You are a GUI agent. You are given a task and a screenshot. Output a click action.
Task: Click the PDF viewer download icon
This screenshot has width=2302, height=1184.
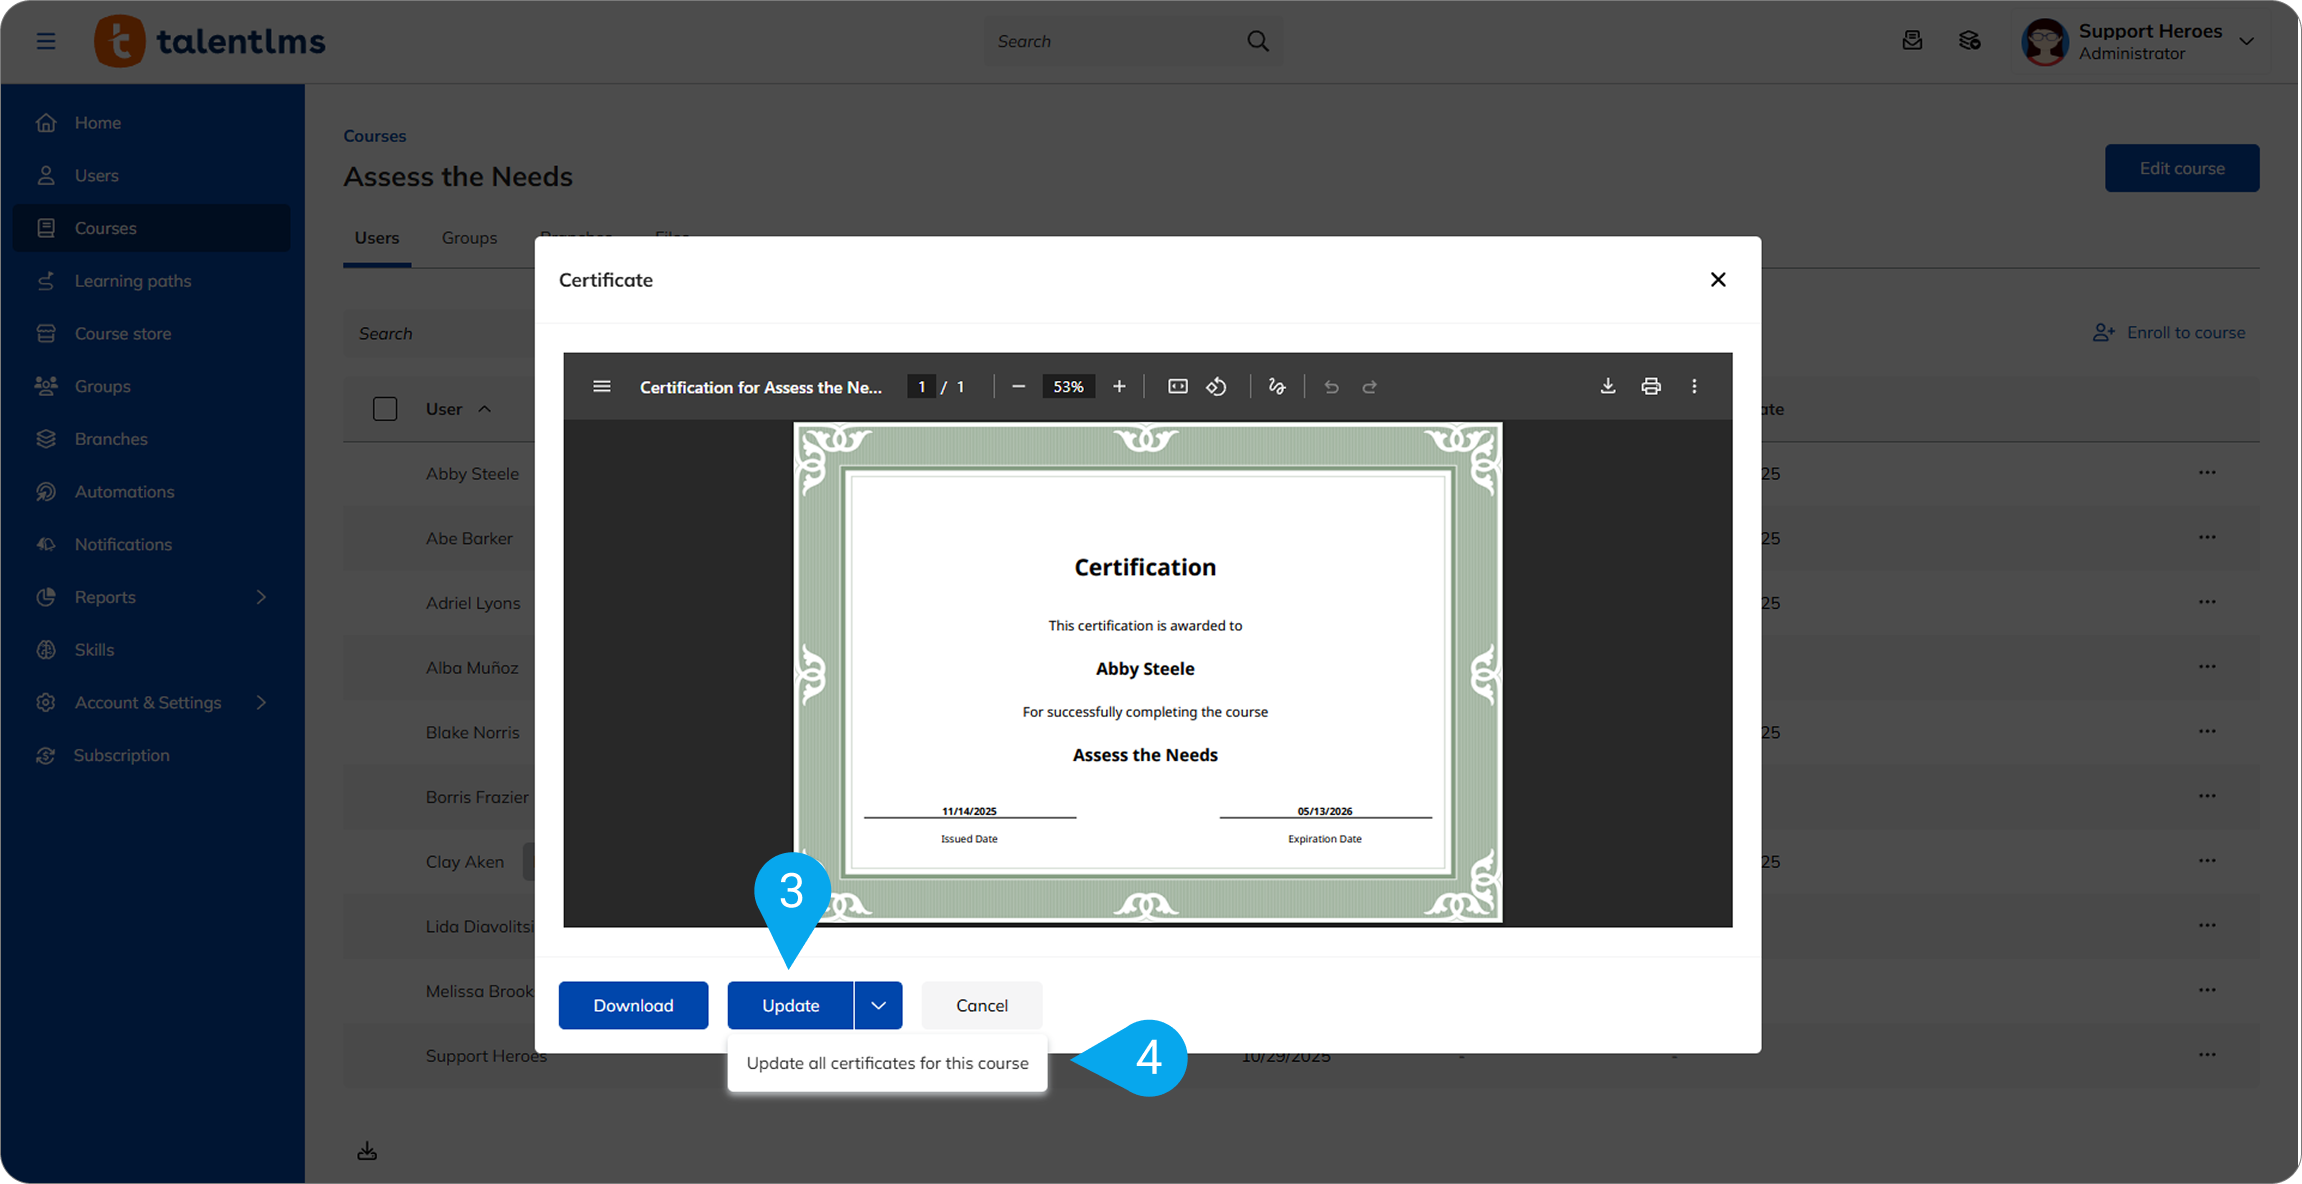[1607, 386]
